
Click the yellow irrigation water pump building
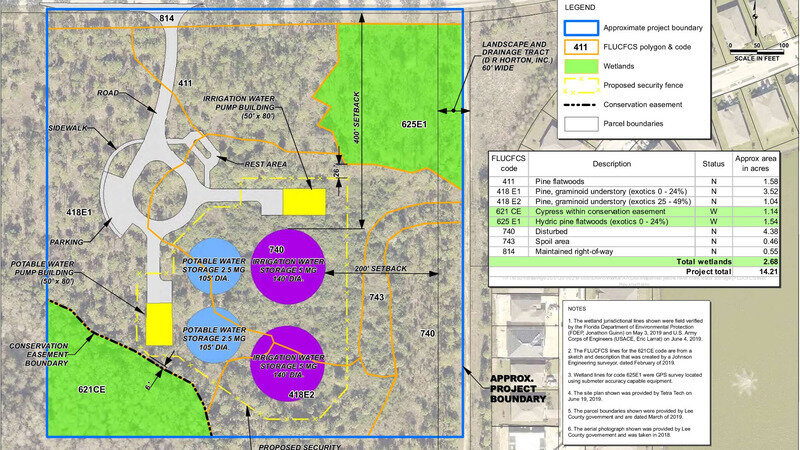pos(303,200)
